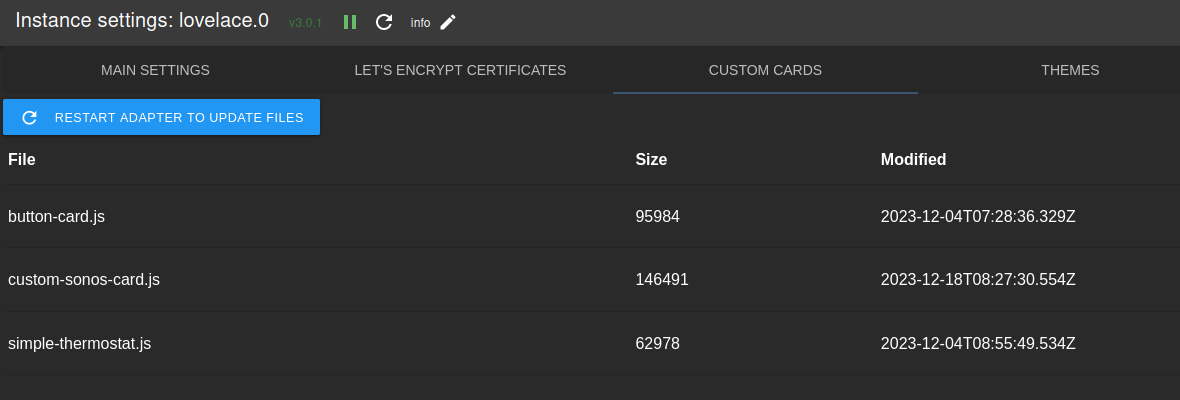Click the Size column header
Image resolution: width=1180 pixels, height=400 pixels.
pos(651,159)
